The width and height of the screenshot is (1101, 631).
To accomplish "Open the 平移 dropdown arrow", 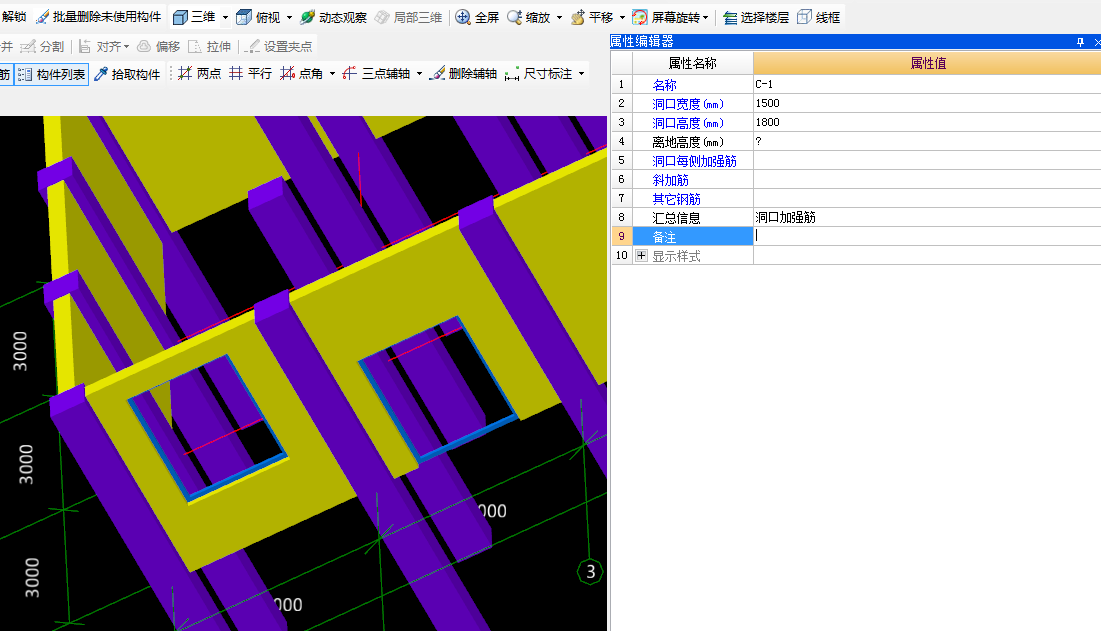I will click(622, 18).
